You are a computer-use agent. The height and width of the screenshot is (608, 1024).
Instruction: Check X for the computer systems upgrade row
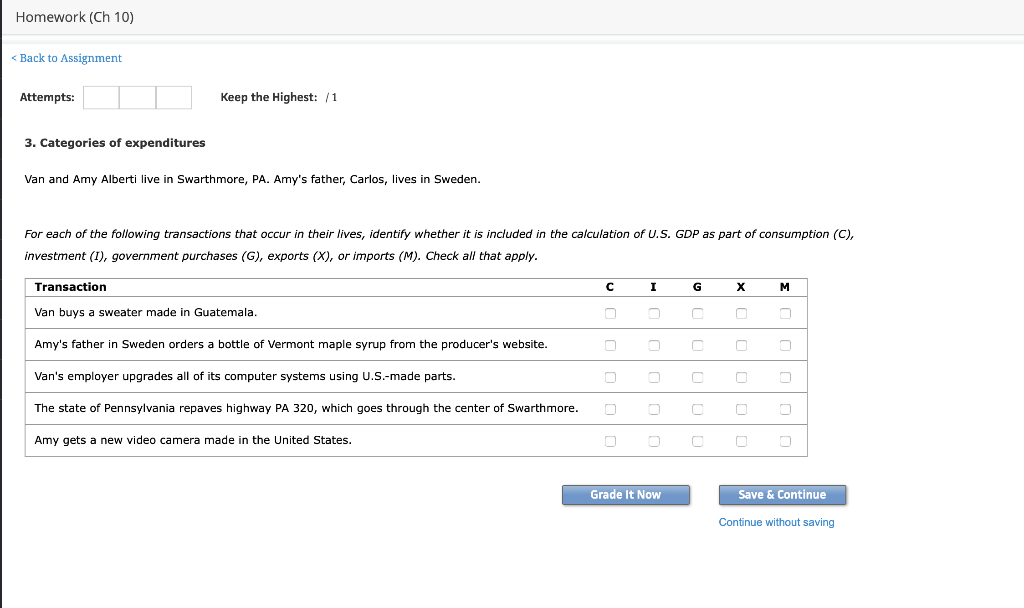741,377
